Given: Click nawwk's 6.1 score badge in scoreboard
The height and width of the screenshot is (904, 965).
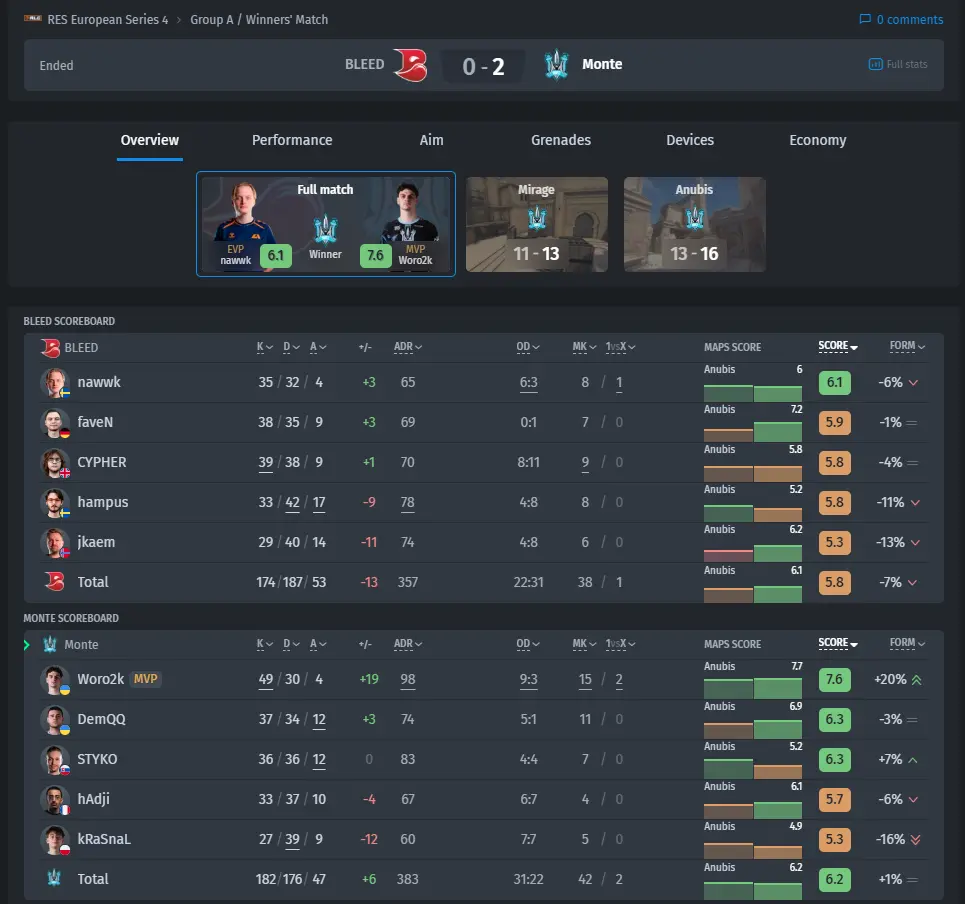Looking at the screenshot, I should pos(835,382).
